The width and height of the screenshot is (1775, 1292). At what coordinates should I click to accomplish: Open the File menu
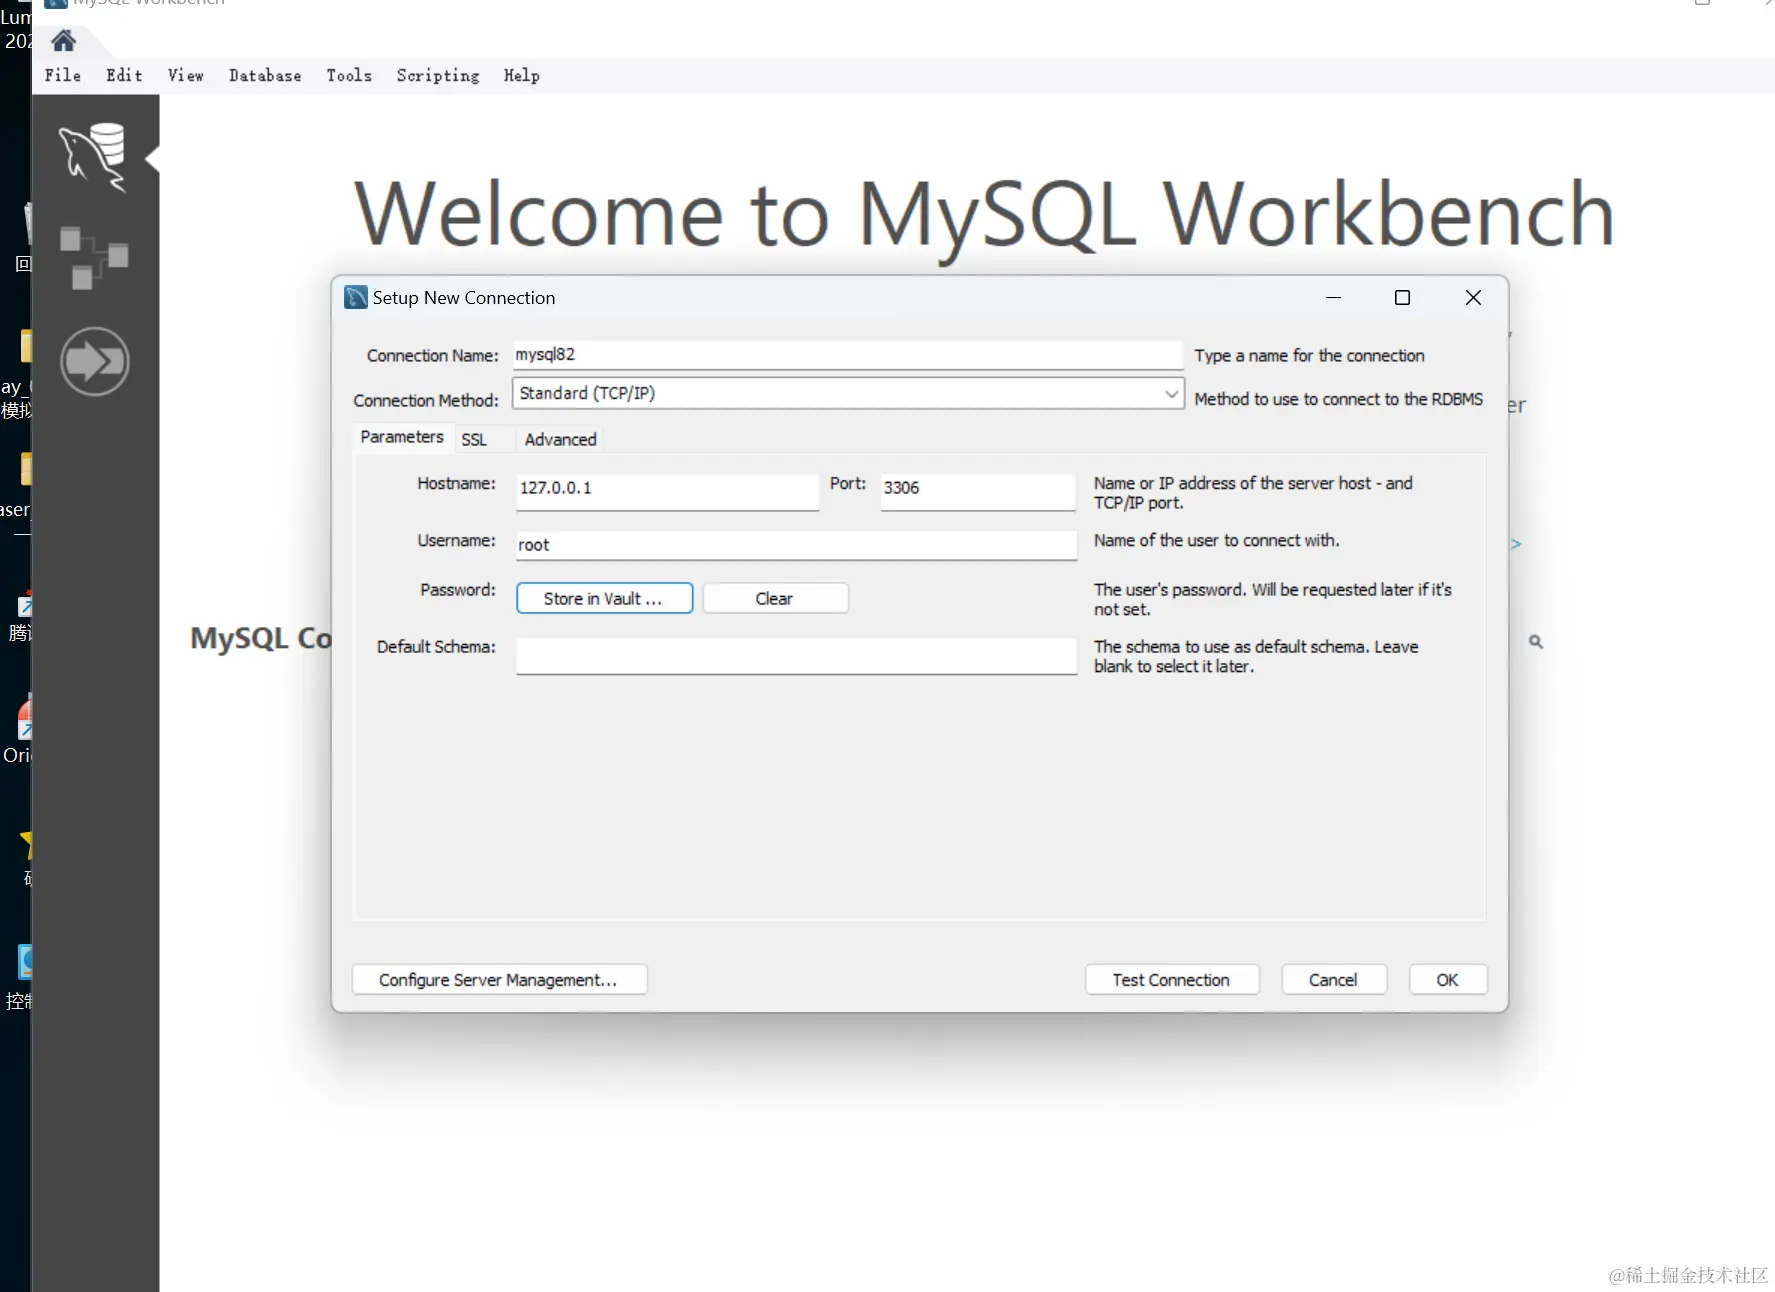[x=63, y=76]
